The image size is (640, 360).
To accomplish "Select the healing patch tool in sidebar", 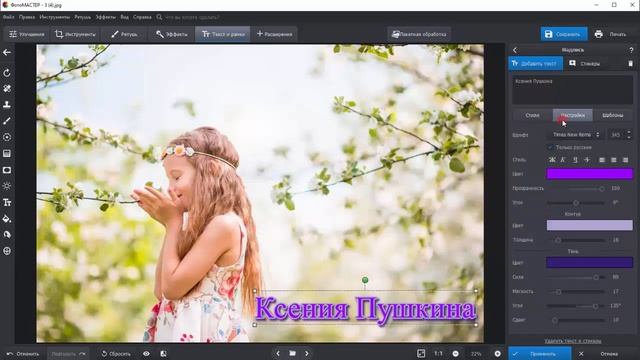I will 7,89.
